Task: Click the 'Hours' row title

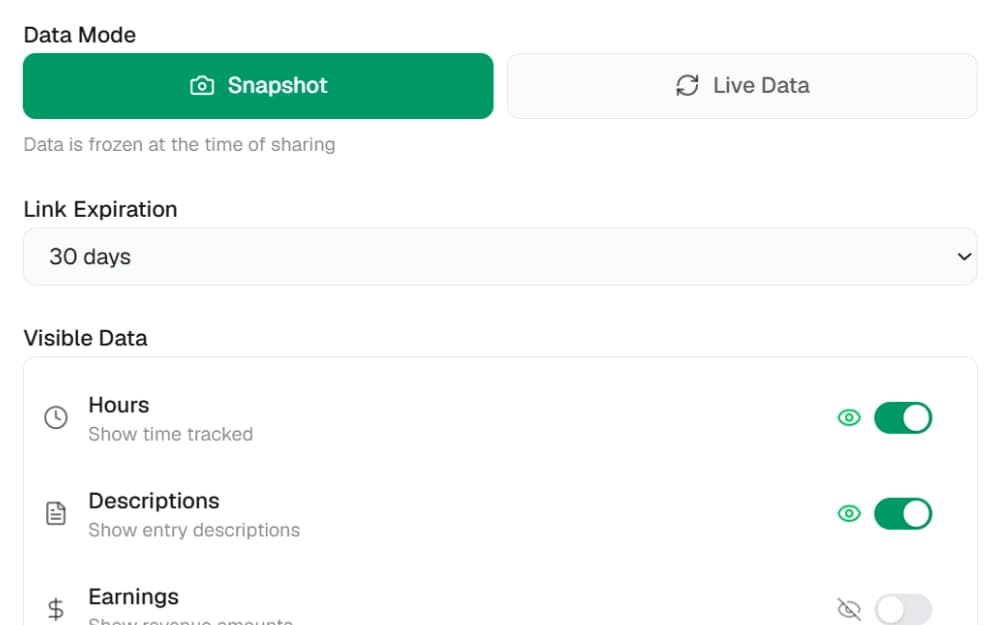Action: click(x=119, y=405)
